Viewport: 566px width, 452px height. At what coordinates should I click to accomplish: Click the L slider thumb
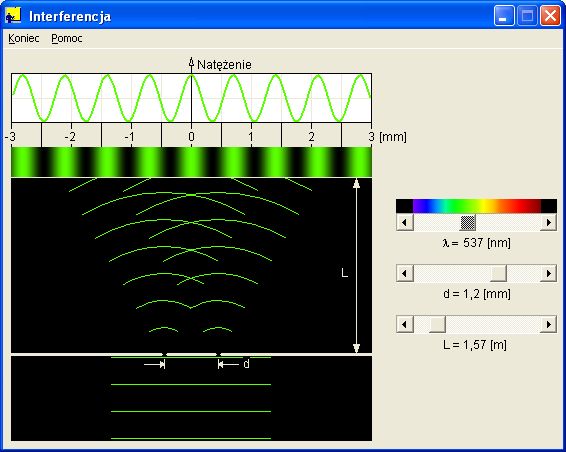coord(437,324)
